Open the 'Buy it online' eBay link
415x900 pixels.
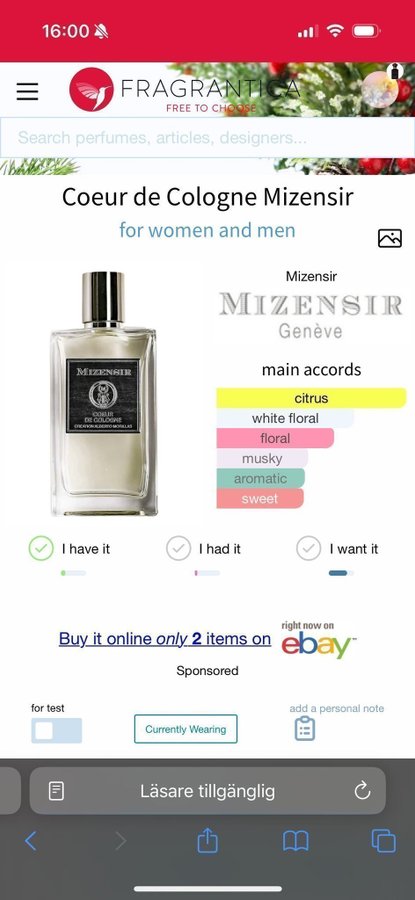(165, 639)
